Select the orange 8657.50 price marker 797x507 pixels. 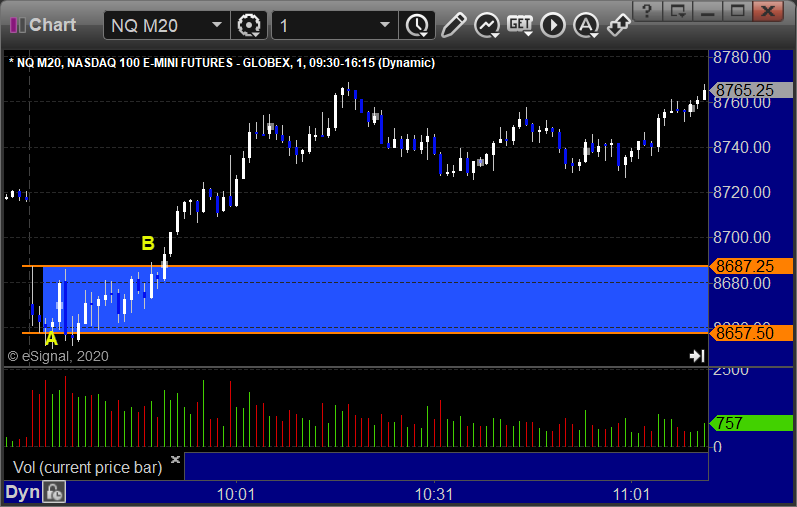tap(751, 333)
